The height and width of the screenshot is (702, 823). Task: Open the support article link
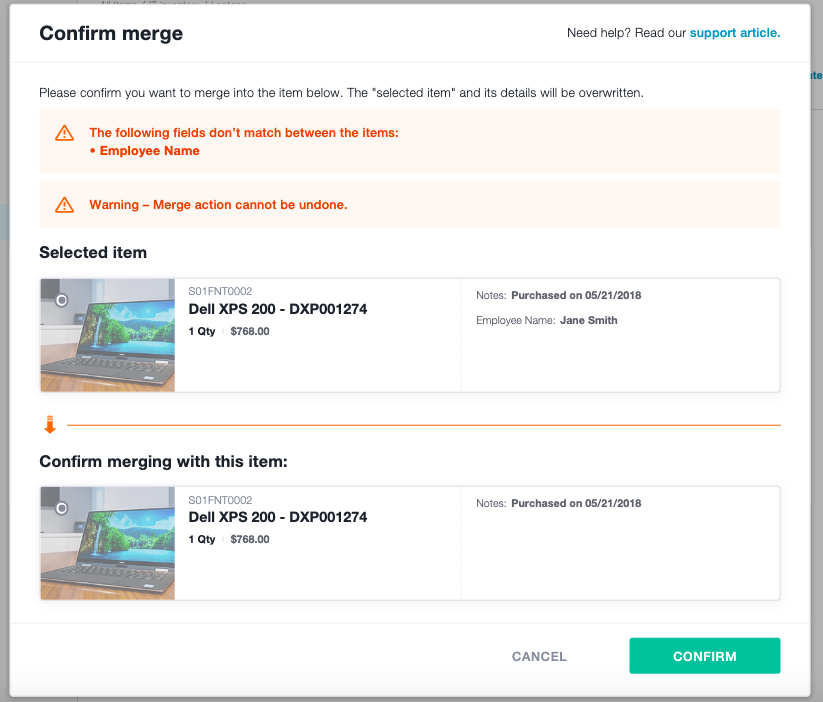click(735, 33)
